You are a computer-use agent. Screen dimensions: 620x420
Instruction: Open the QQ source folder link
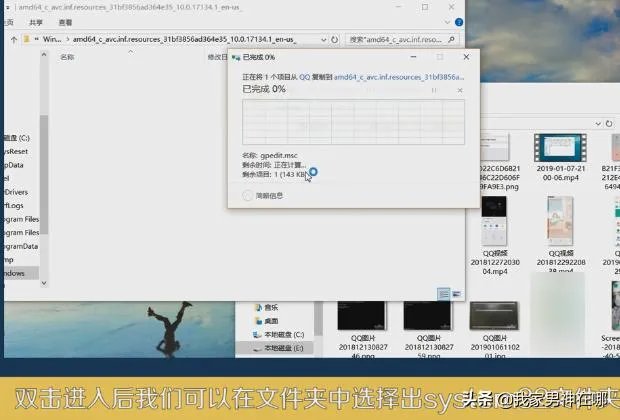coord(304,77)
